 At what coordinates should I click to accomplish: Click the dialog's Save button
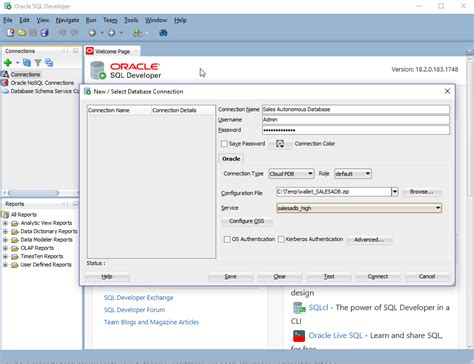tap(230, 276)
